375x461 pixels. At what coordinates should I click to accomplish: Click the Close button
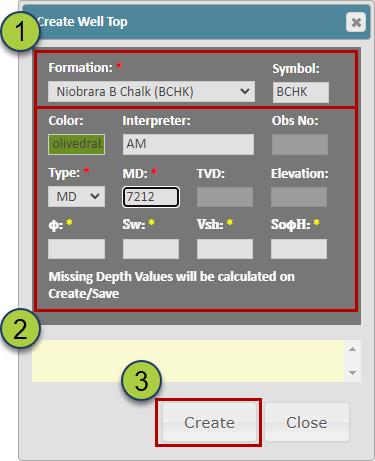click(x=307, y=422)
